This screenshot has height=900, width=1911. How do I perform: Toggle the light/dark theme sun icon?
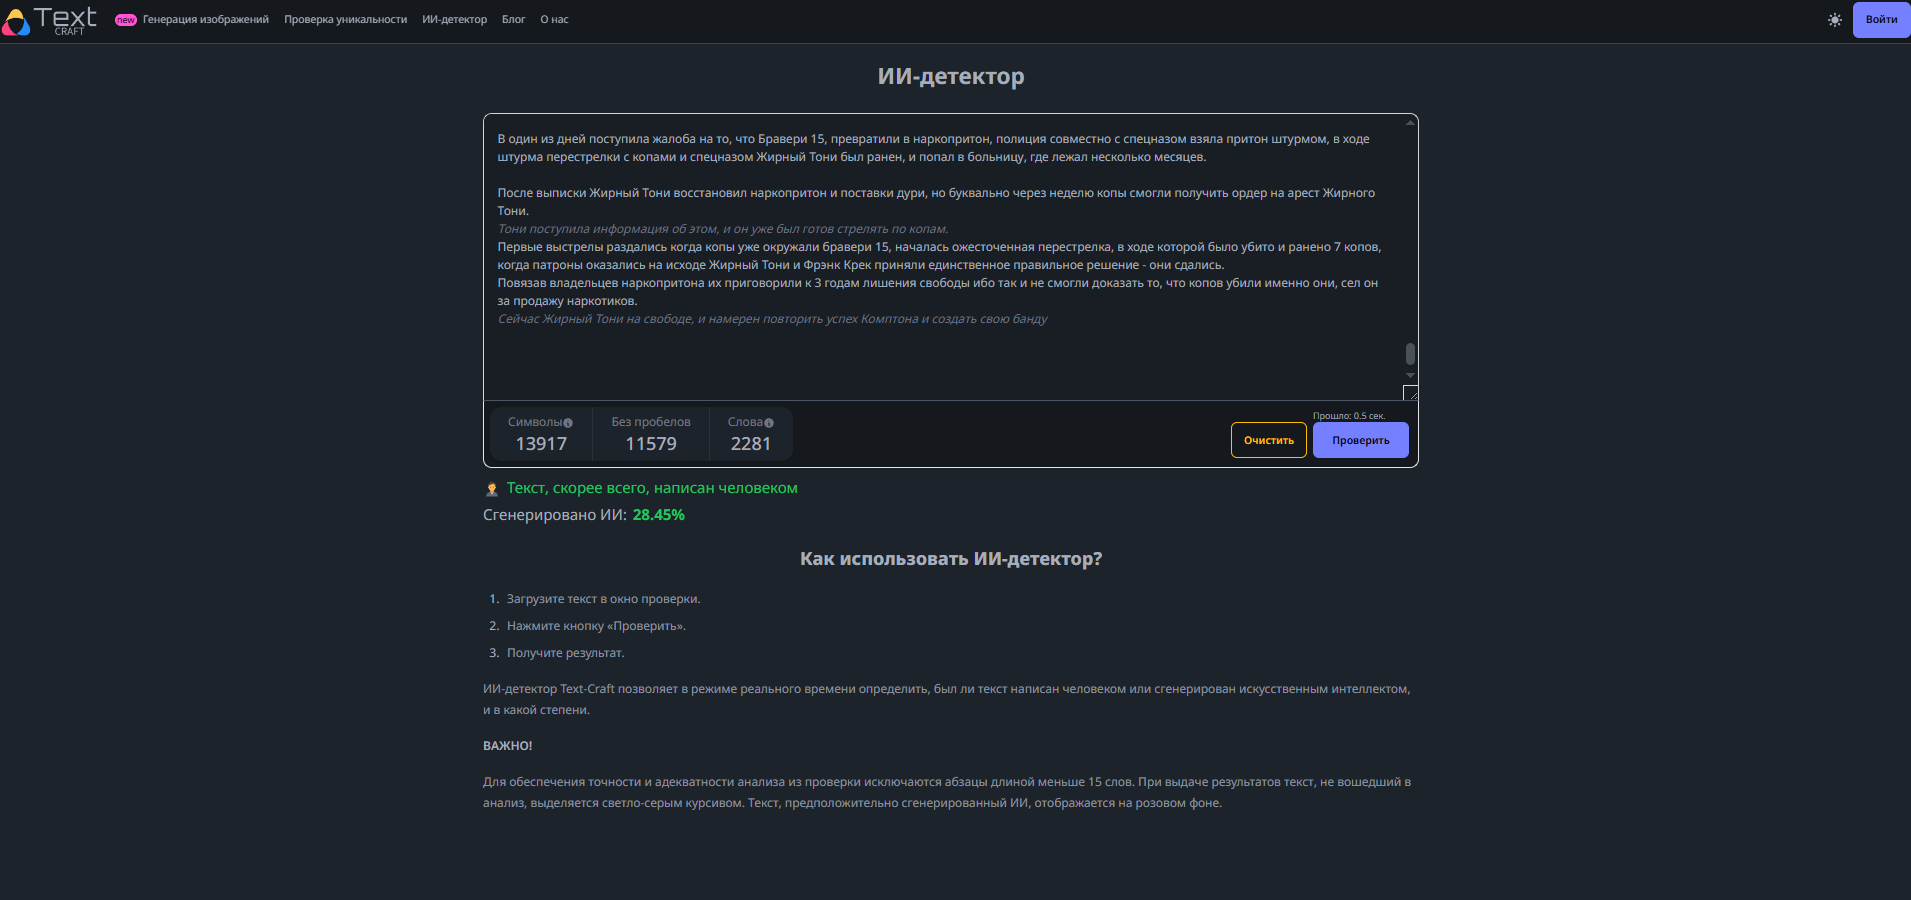pyautogui.click(x=1834, y=20)
